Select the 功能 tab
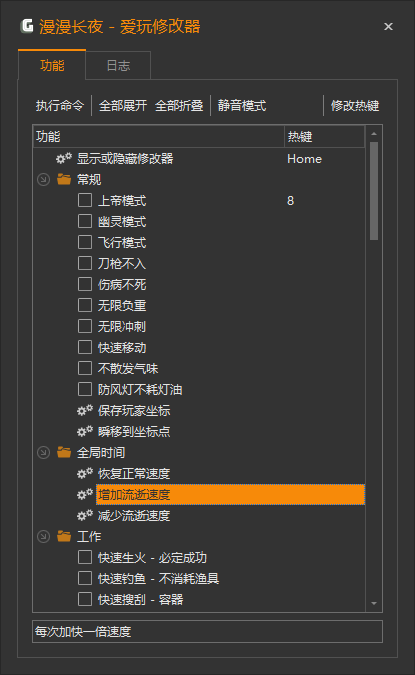415x675 pixels. (x=52, y=65)
